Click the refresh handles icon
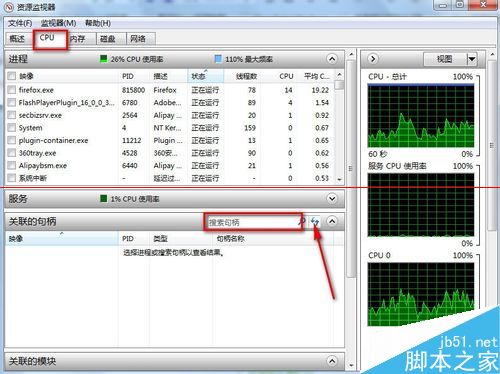This screenshot has height=374, width=500. [315, 222]
